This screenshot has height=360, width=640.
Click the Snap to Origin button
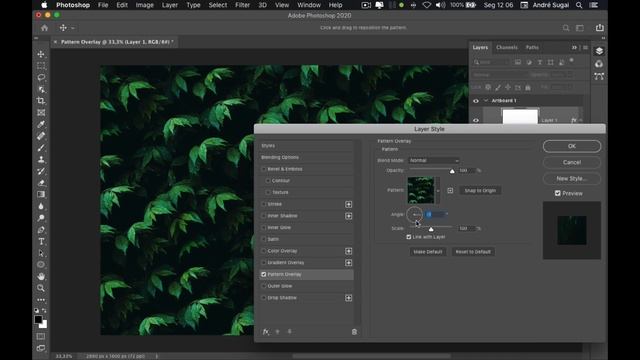click(x=480, y=191)
